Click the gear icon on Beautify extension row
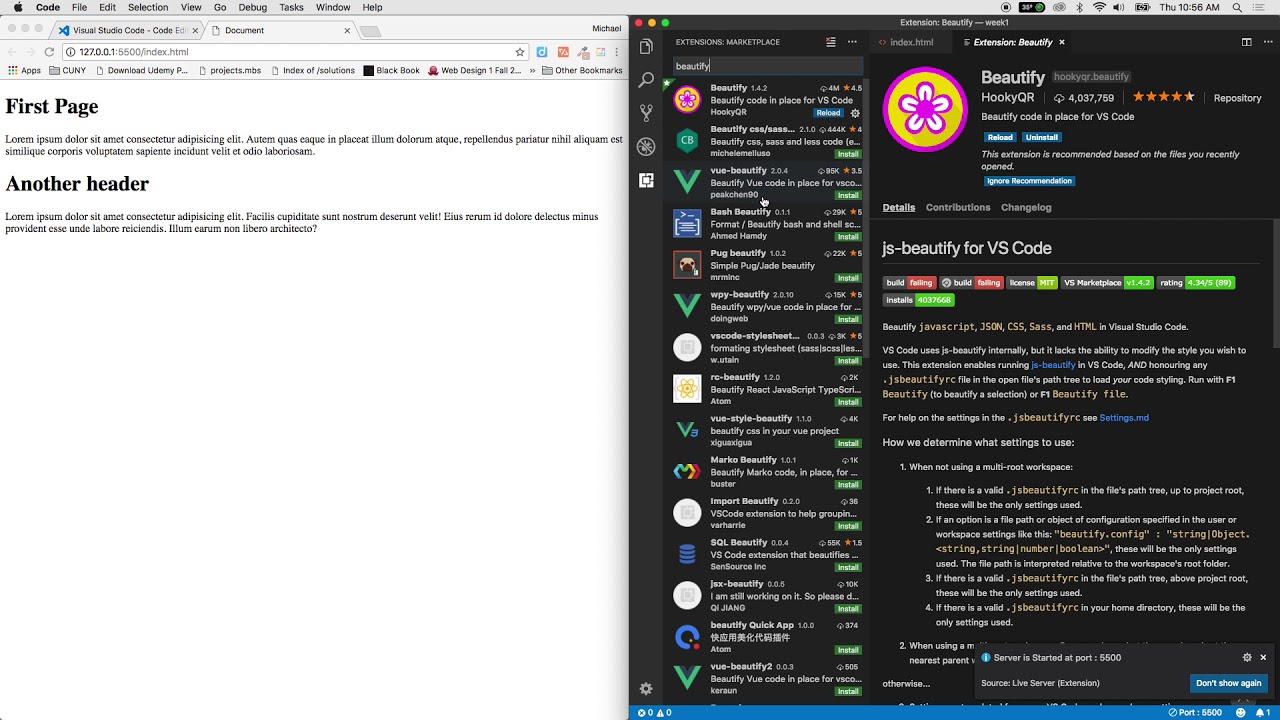1280x720 pixels. [855, 113]
